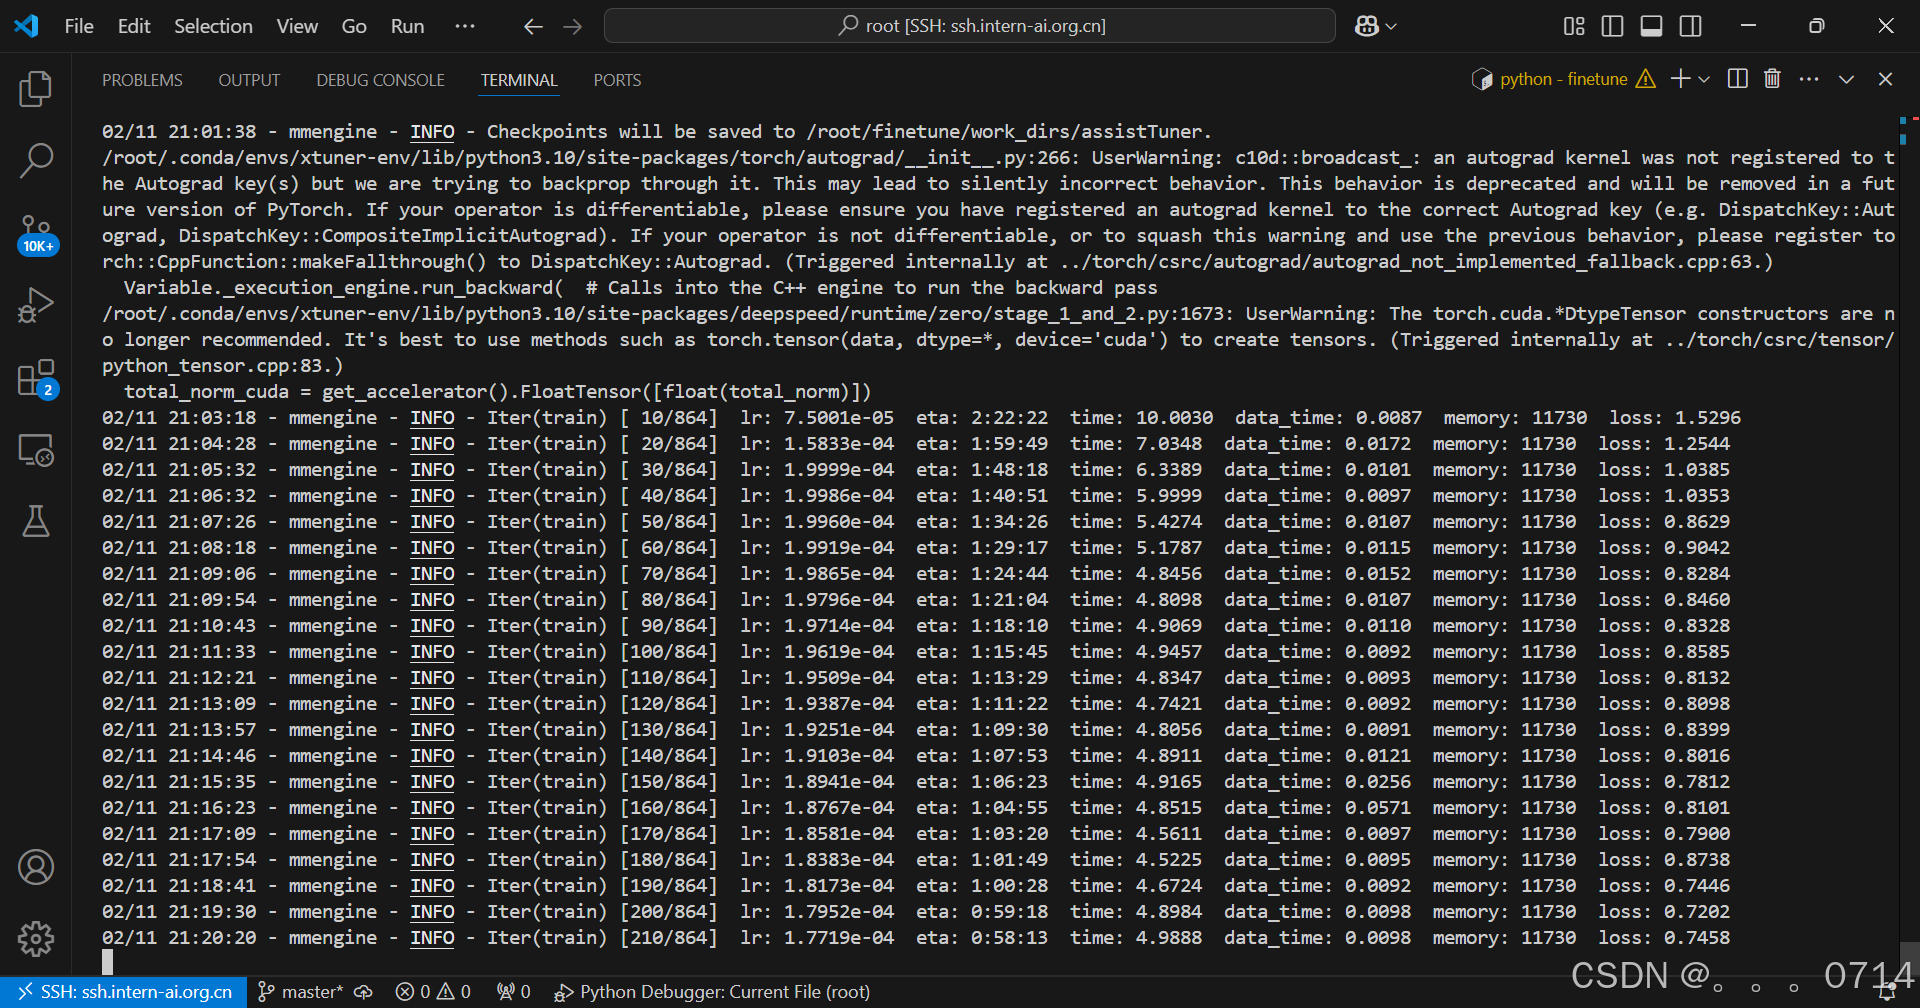This screenshot has height=1008, width=1920.
Task: Open terminal panel more actions menu
Action: [1809, 79]
